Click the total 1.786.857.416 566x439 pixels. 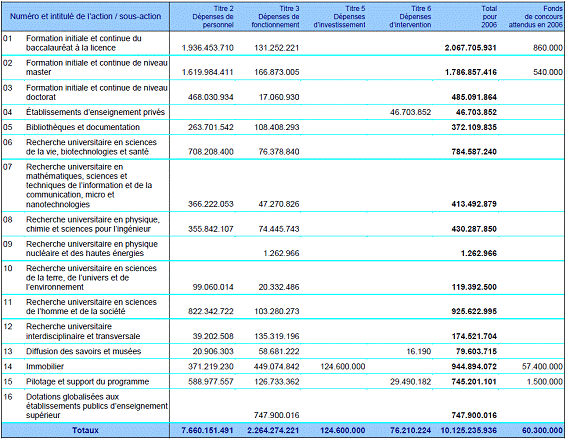click(471, 72)
